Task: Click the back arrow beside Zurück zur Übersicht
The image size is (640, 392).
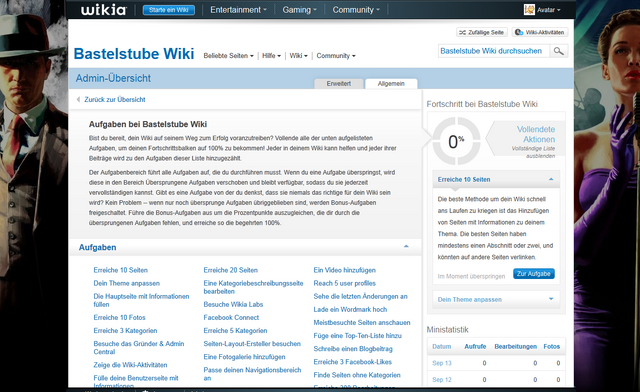Action: (78, 99)
